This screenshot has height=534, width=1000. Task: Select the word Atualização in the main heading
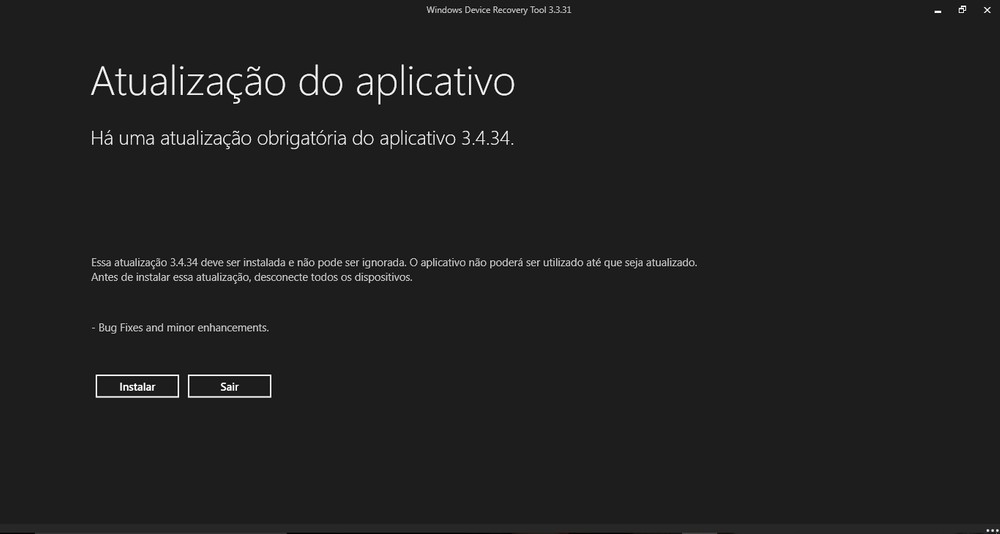click(188, 82)
